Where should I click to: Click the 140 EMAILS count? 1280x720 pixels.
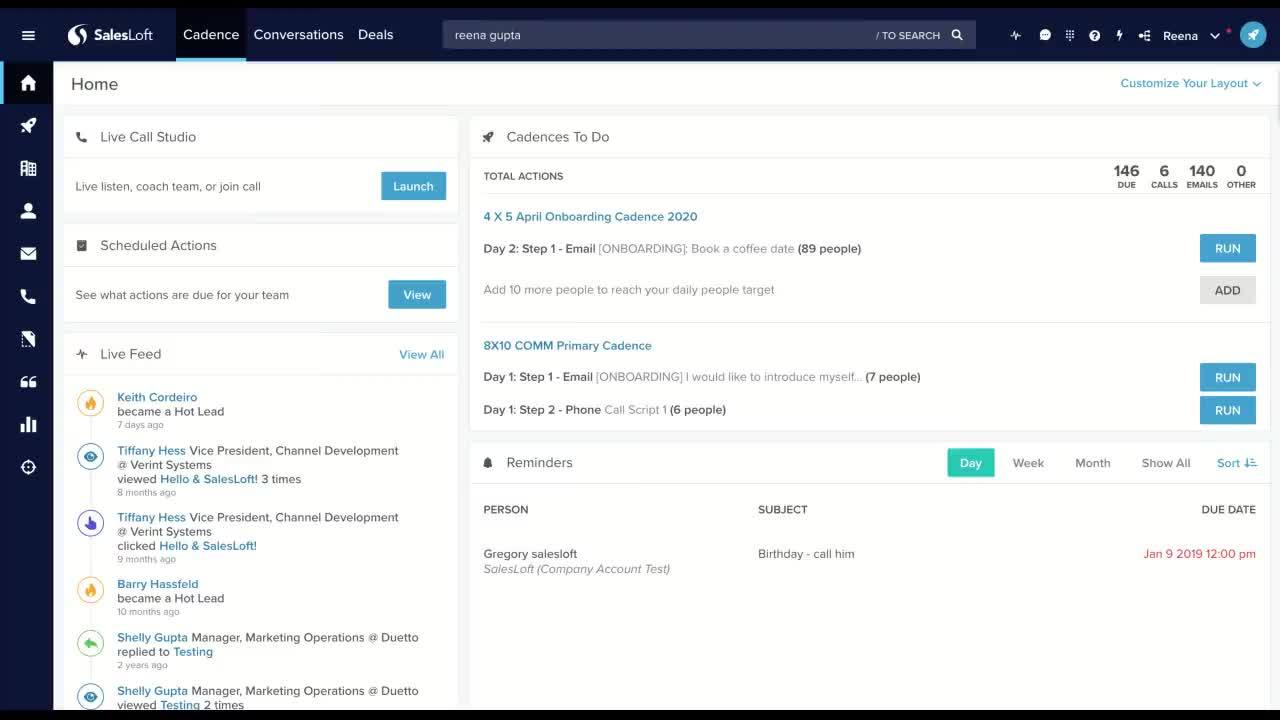pos(1202,176)
